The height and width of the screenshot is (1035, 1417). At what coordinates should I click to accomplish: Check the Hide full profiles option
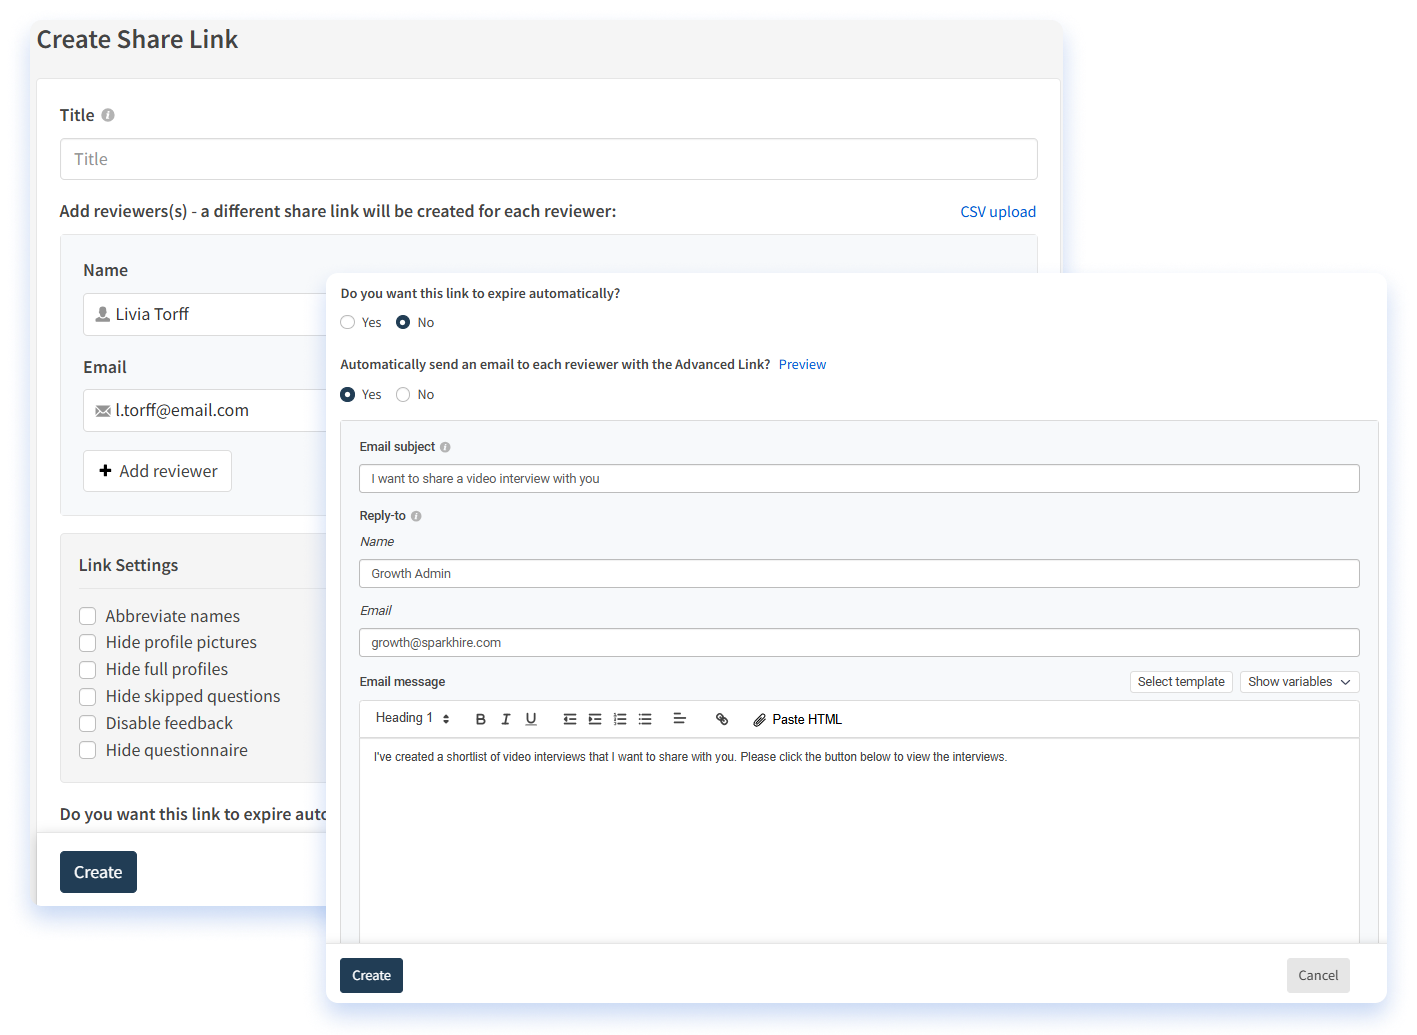click(88, 670)
